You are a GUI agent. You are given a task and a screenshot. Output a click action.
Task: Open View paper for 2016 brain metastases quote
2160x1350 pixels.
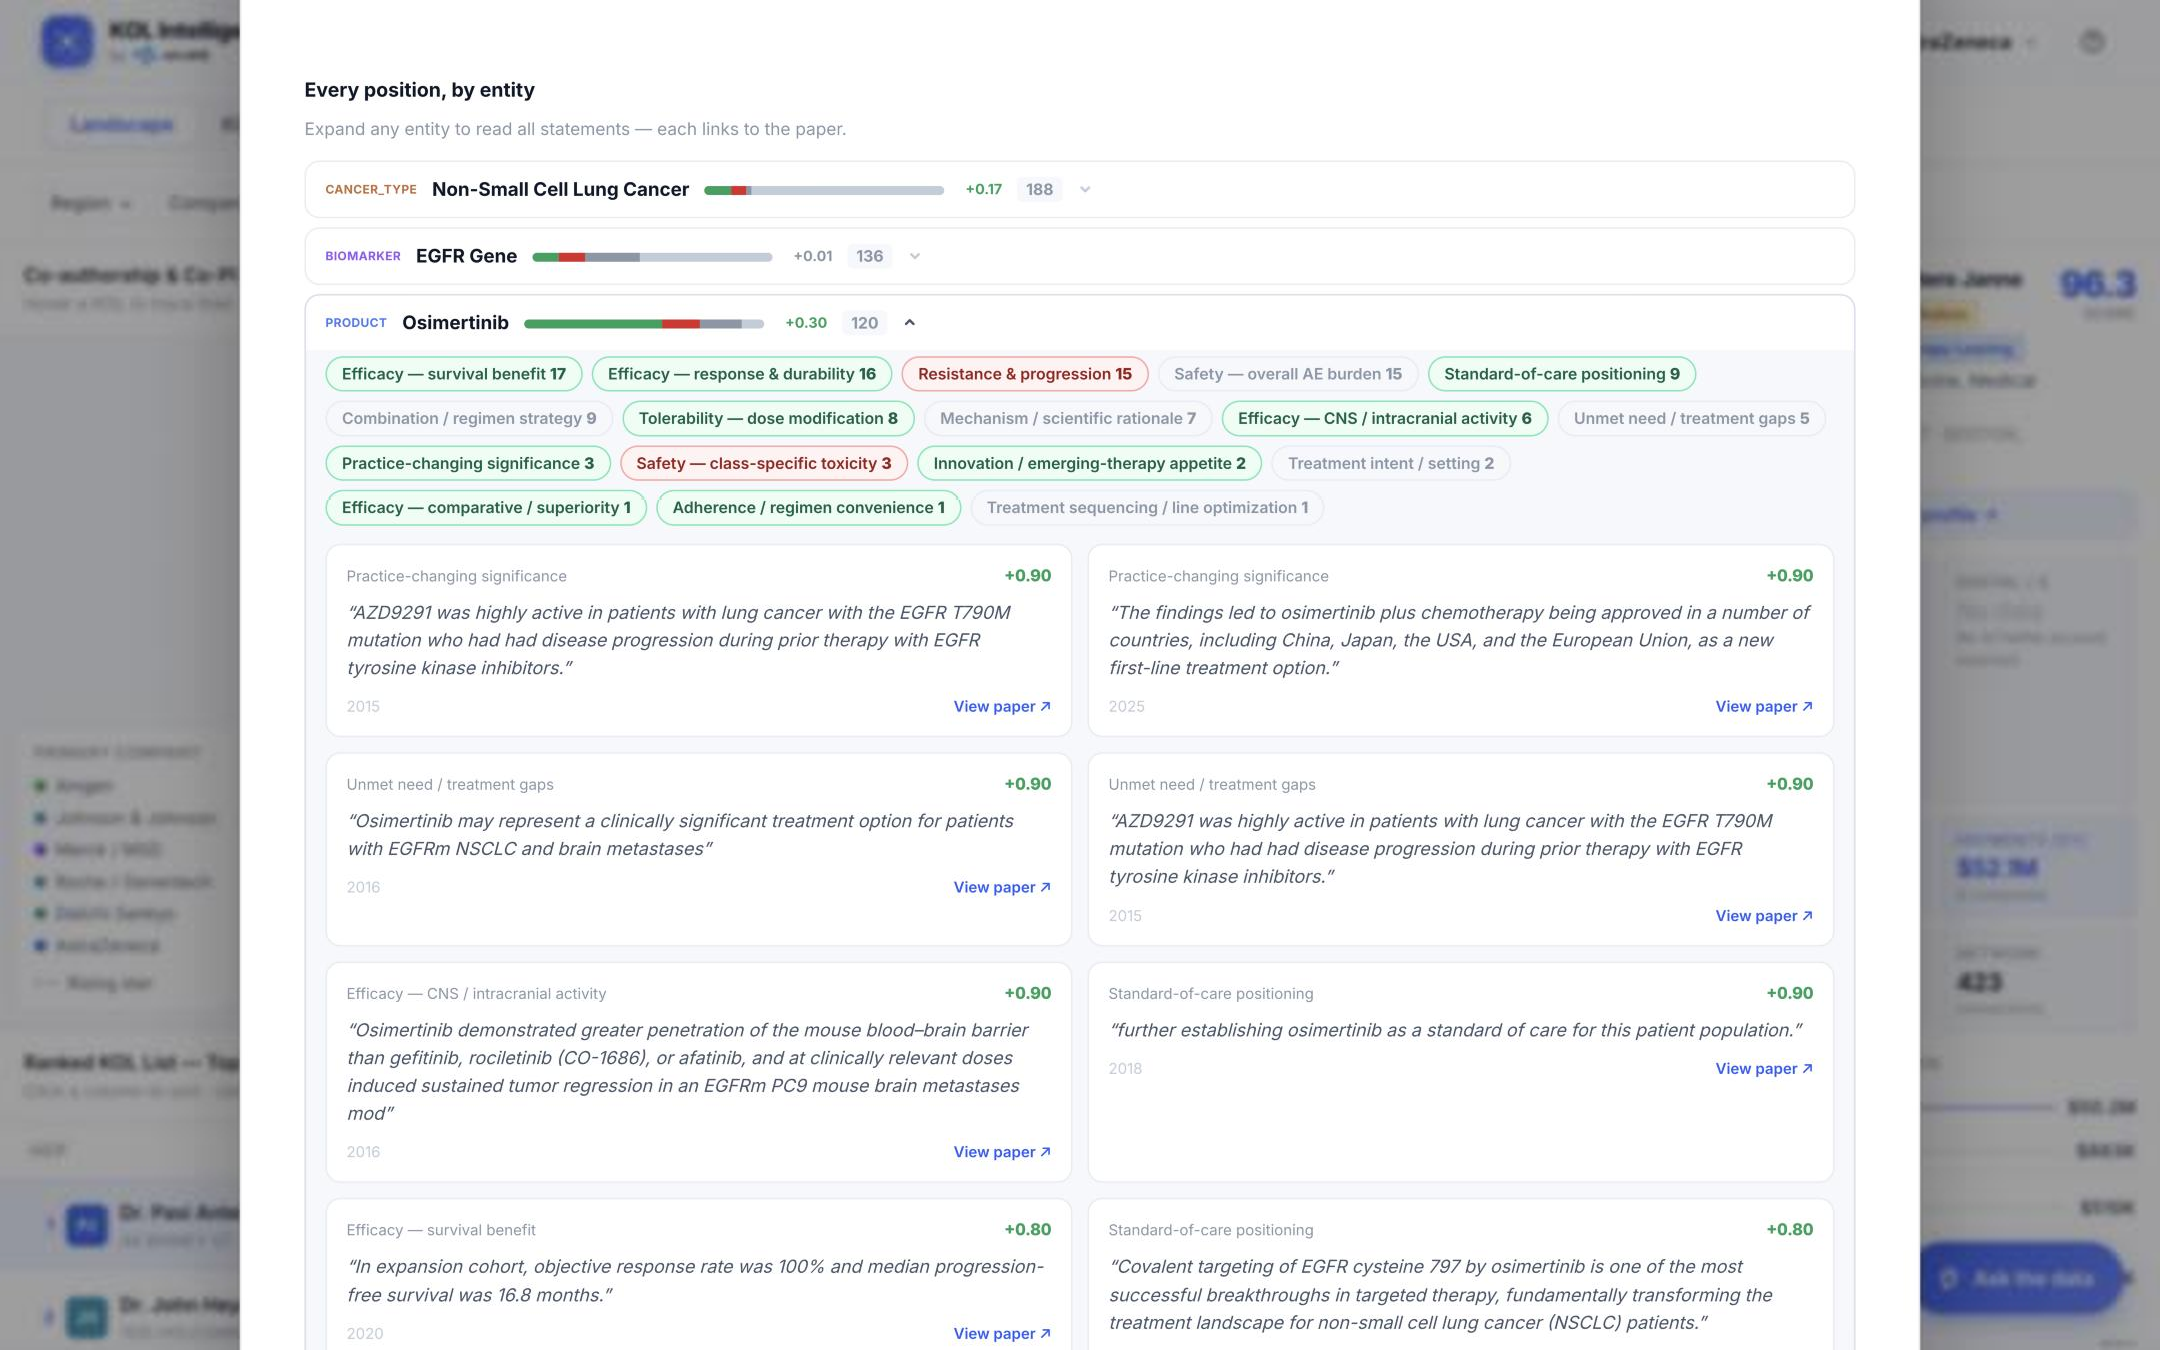tap(1002, 887)
